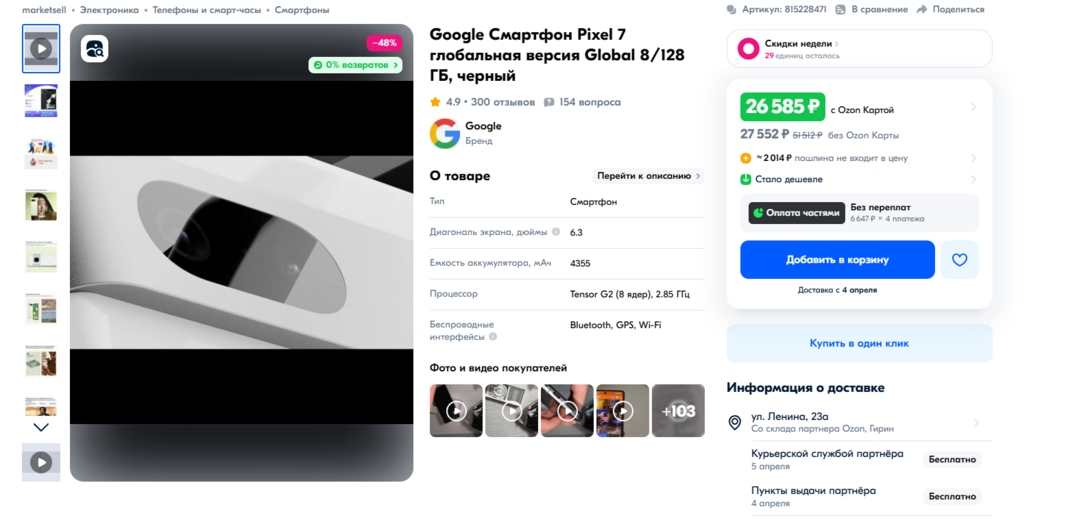This screenshot has width=1090, height=520.
Task: Go to Смартфоны breadcrumb category
Action: pyautogui.click(x=302, y=10)
